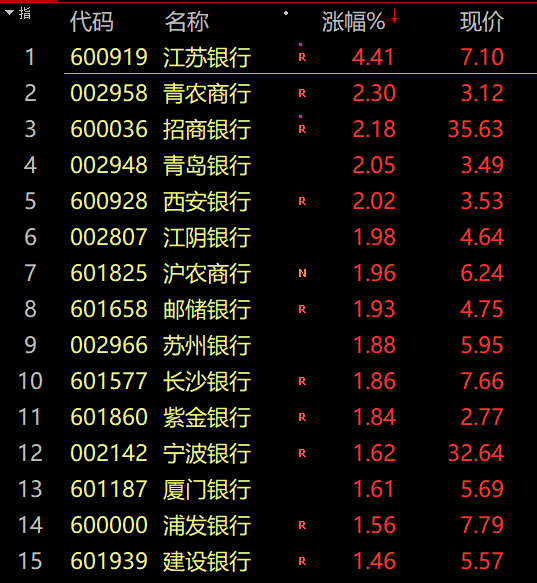Click the 代码 column header

[91, 22]
